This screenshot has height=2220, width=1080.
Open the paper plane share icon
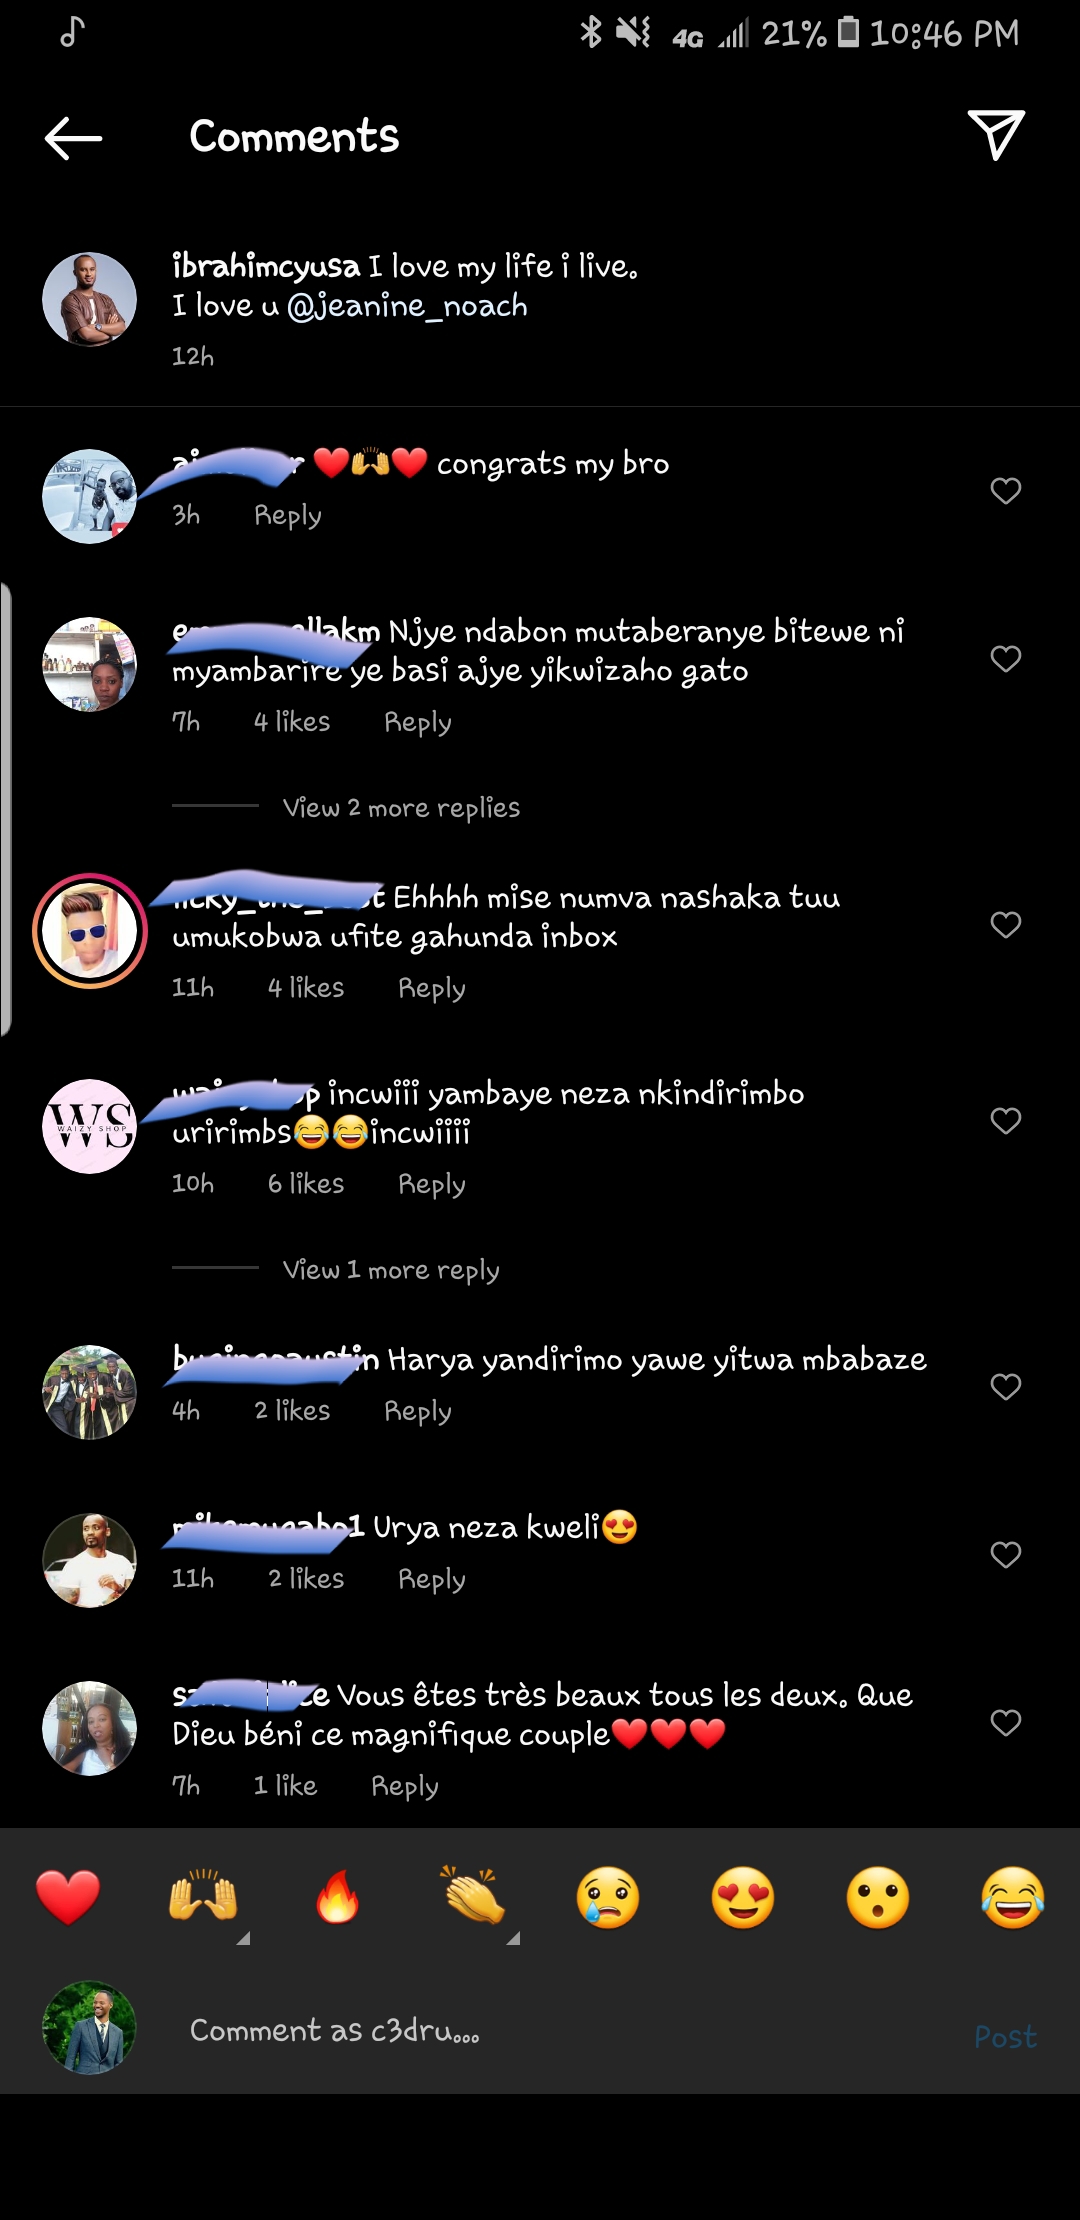(996, 135)
